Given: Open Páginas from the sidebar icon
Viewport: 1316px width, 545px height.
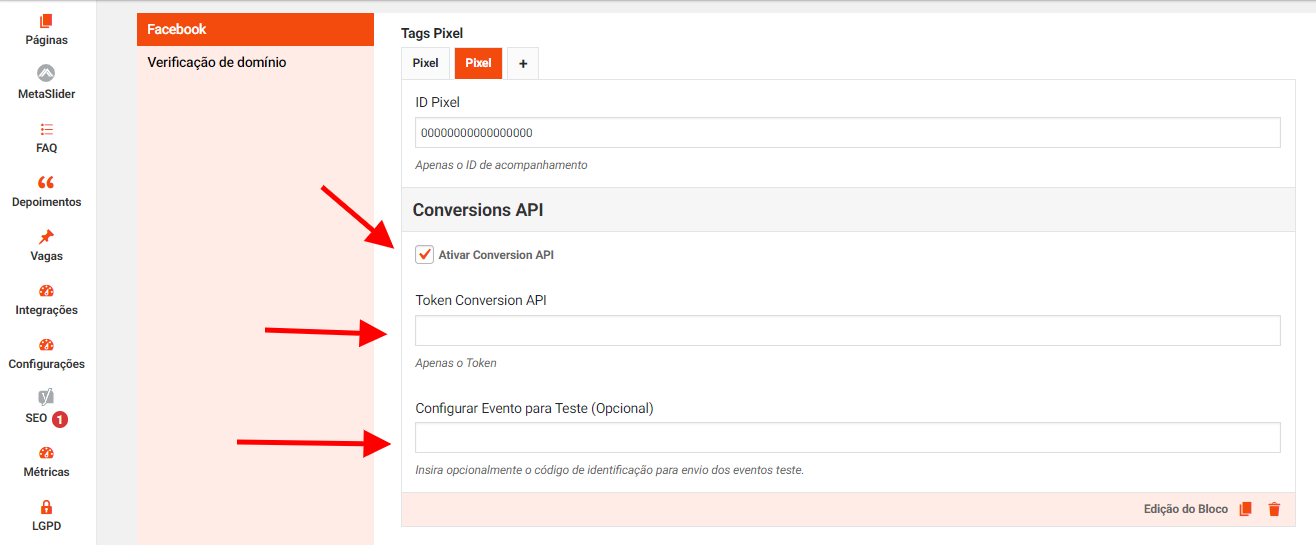Looking at the screenshot, I should click(x=46, y=21).
